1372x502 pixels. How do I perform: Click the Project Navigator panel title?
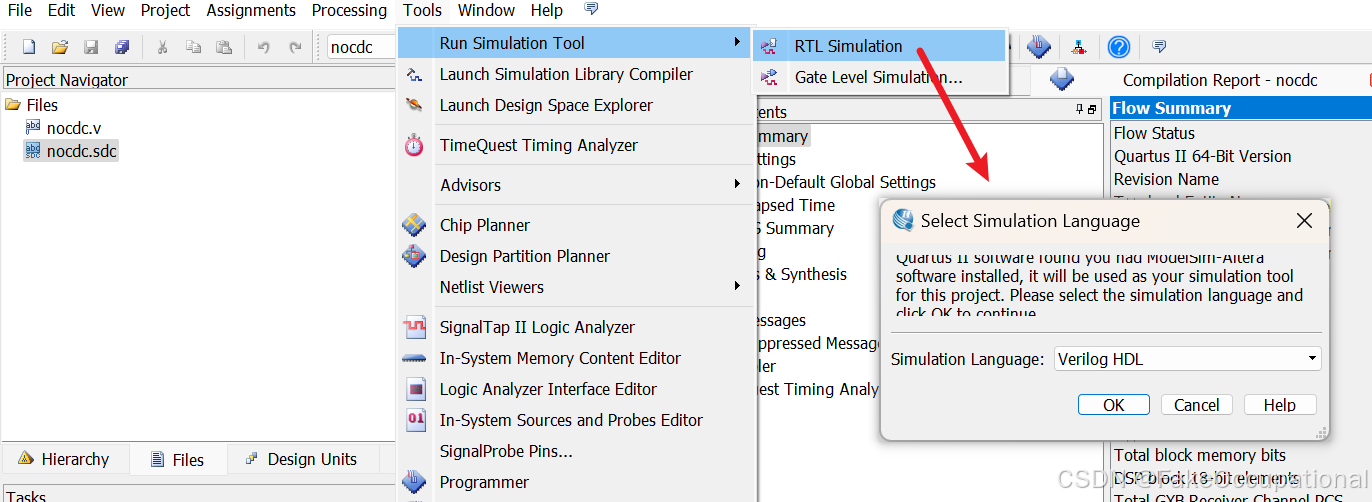67,80
